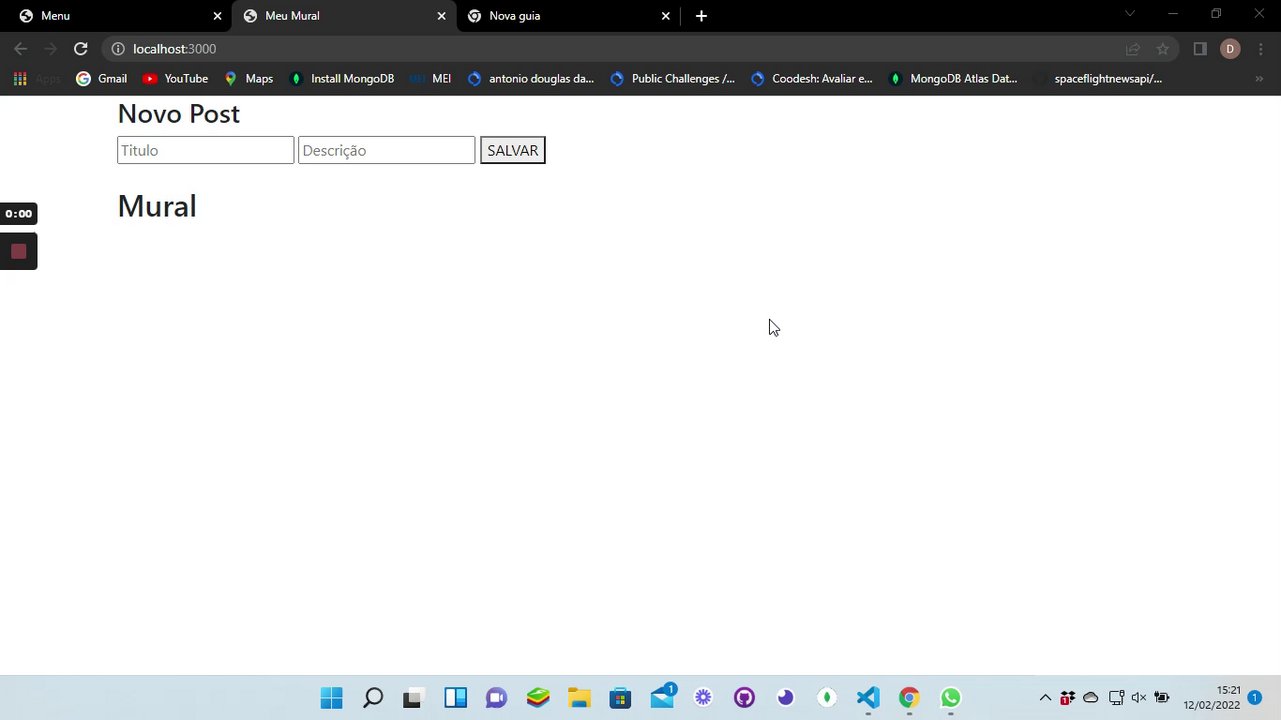Open GitHub Desktop from taskbar
Viewport: 1281px width, 720px height.
744,698
